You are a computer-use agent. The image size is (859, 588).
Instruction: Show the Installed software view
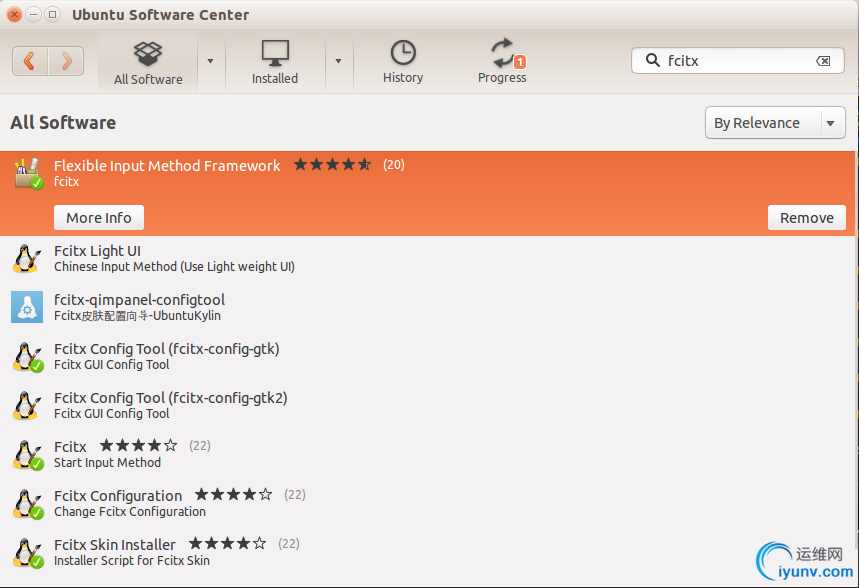click(x=275, y=63)
